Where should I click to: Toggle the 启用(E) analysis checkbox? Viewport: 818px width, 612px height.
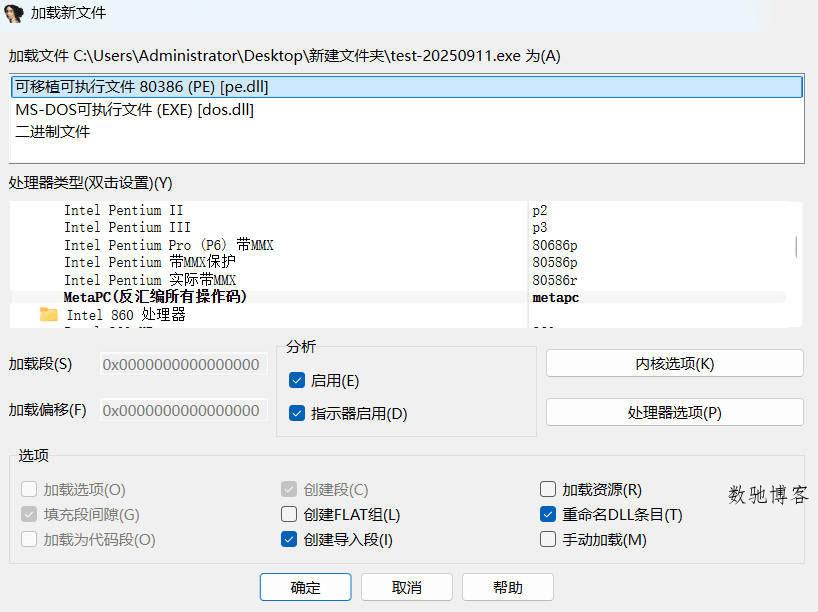point(297,380)
